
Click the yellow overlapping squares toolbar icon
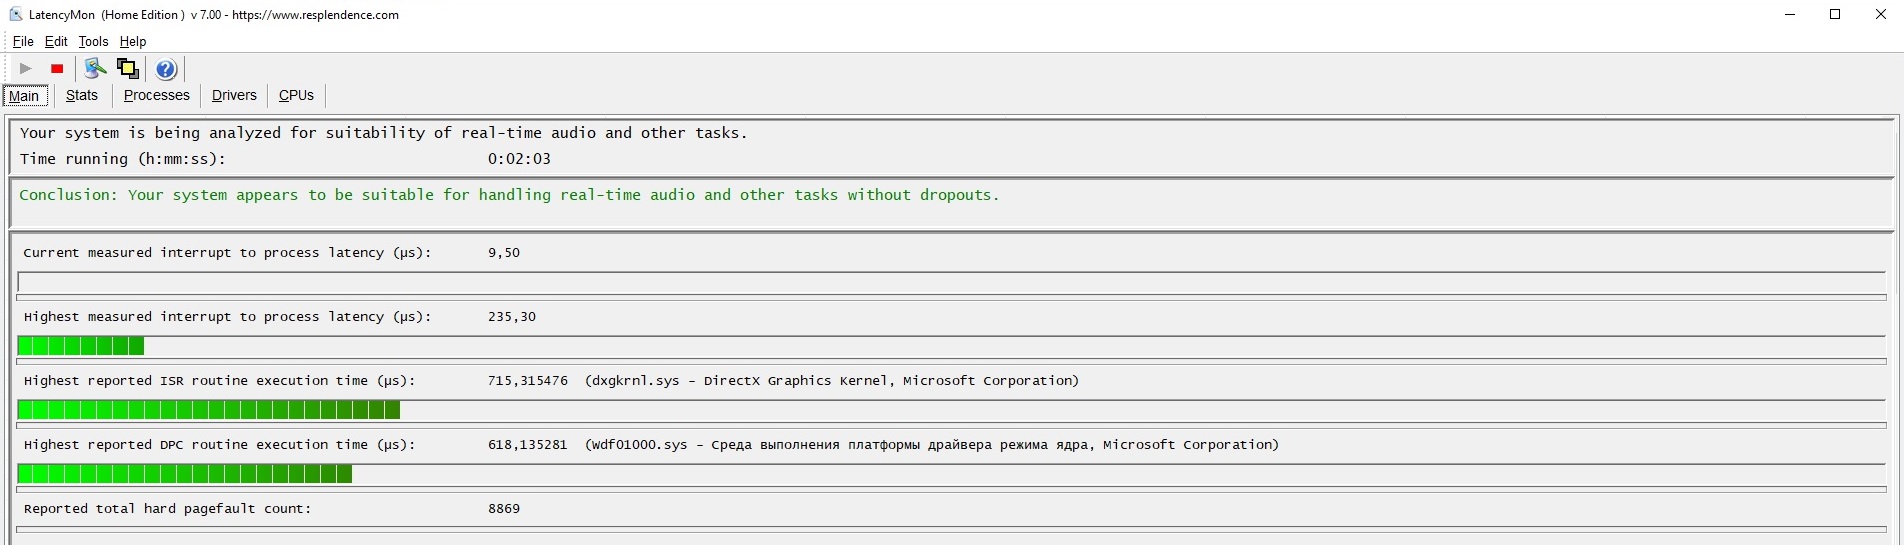point(127,68)
